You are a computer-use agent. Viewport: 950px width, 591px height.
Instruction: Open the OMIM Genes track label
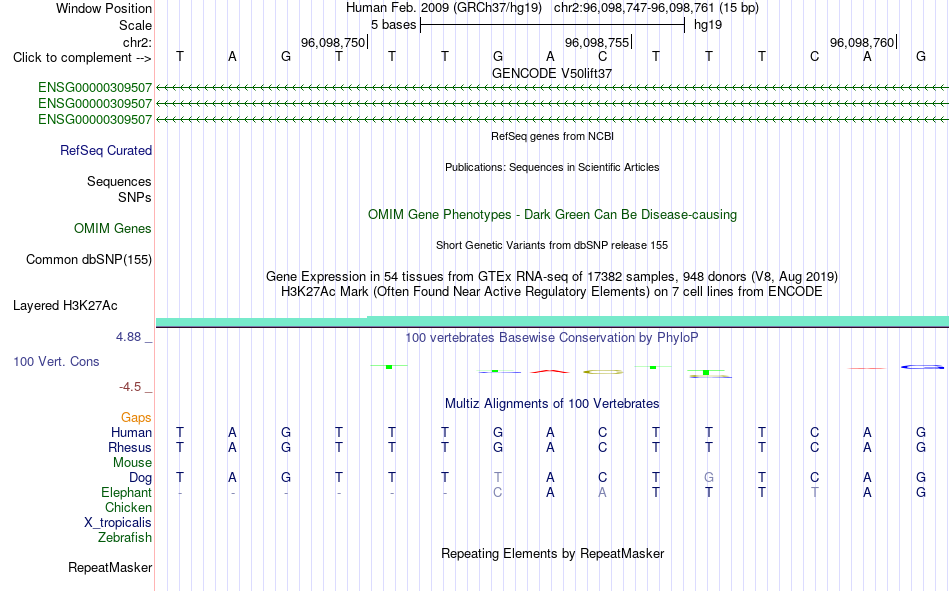pyautogui.click(x=112, y=229)
